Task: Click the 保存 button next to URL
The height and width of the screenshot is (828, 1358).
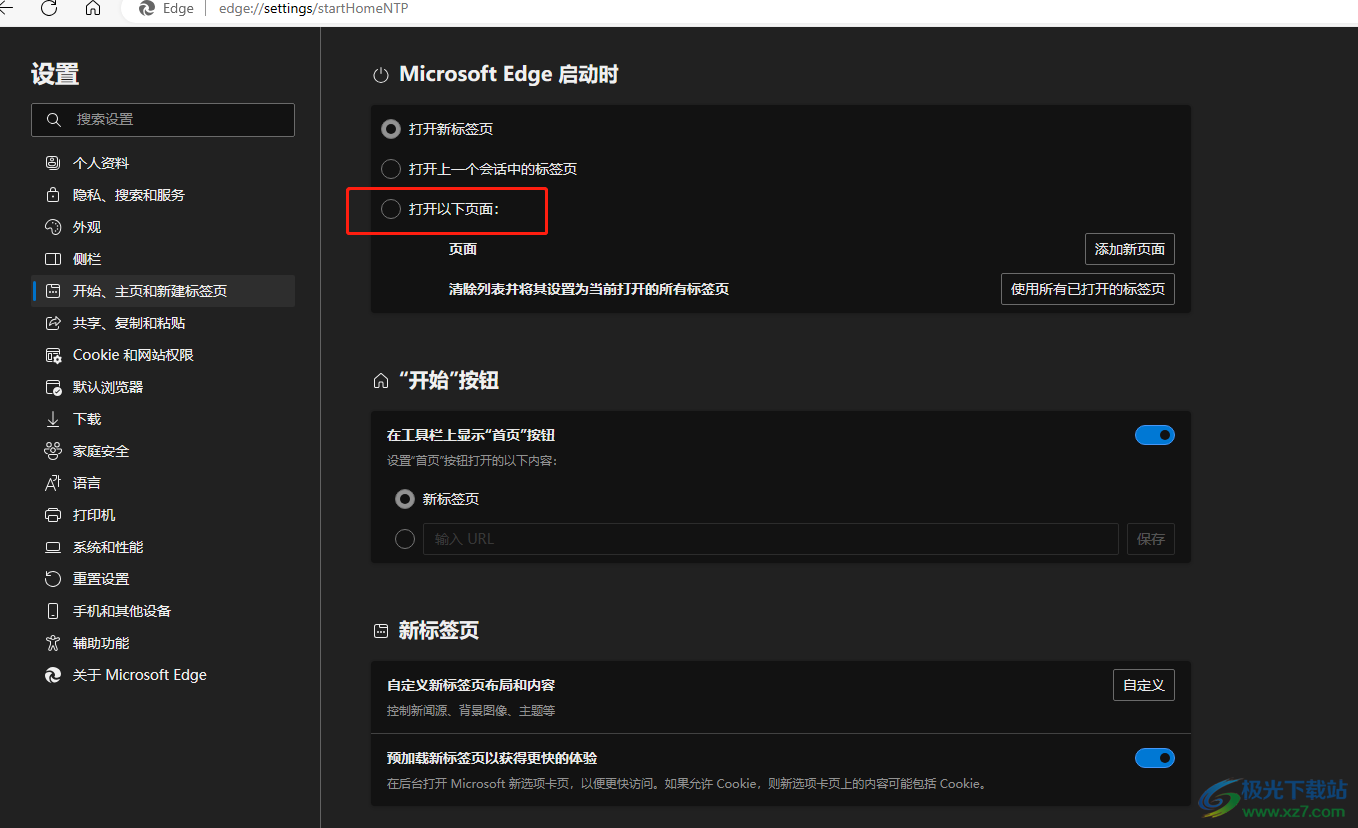Action: (1151, 539)
